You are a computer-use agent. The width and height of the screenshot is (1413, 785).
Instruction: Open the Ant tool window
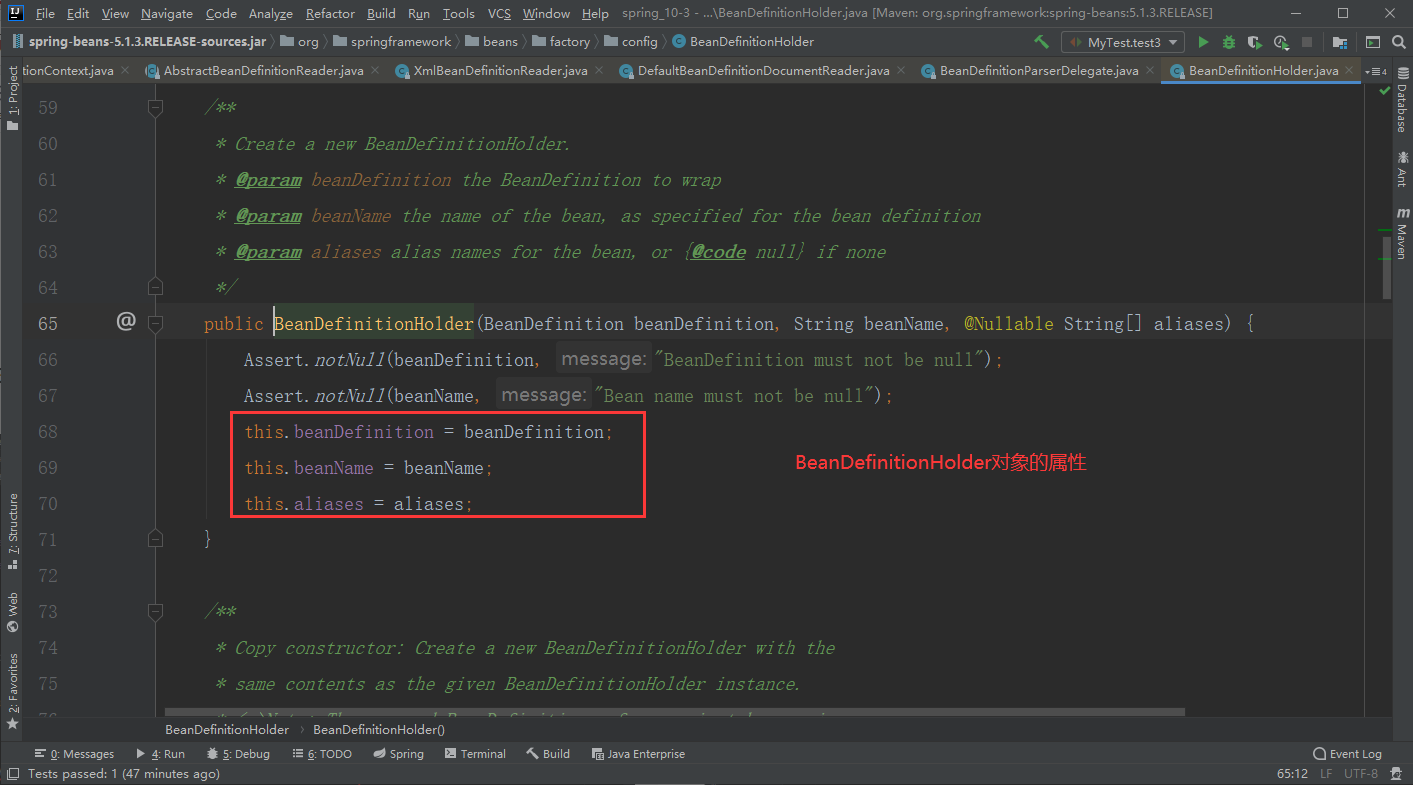coord(1402,170)
